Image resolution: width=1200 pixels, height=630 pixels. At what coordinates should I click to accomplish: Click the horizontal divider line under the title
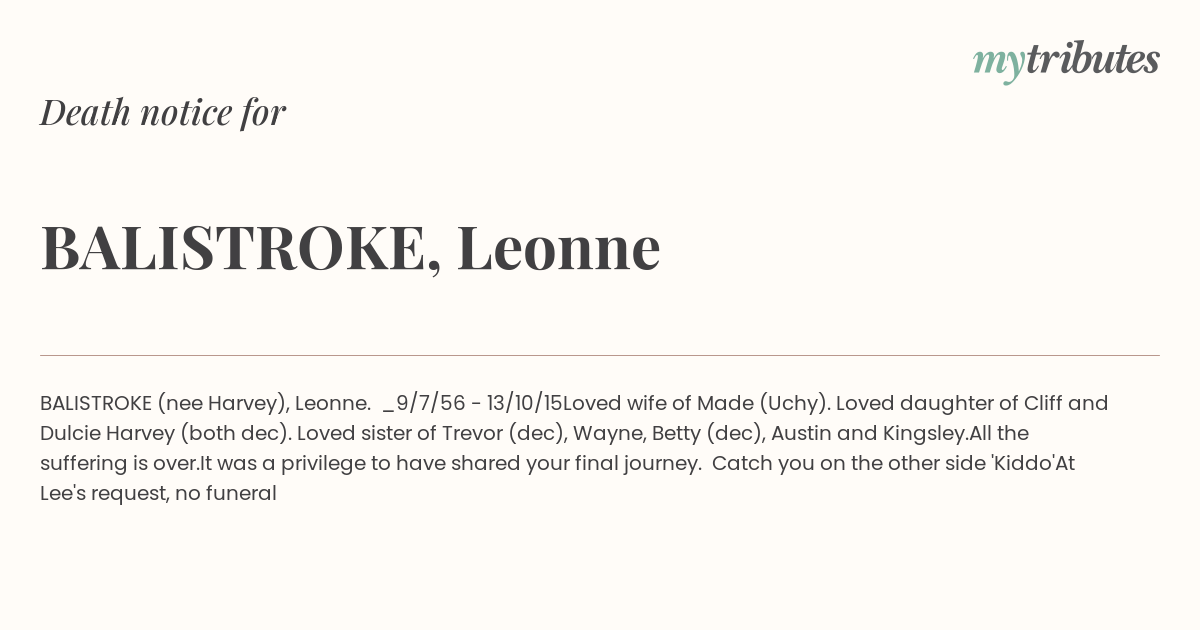[x=600, y=355]
